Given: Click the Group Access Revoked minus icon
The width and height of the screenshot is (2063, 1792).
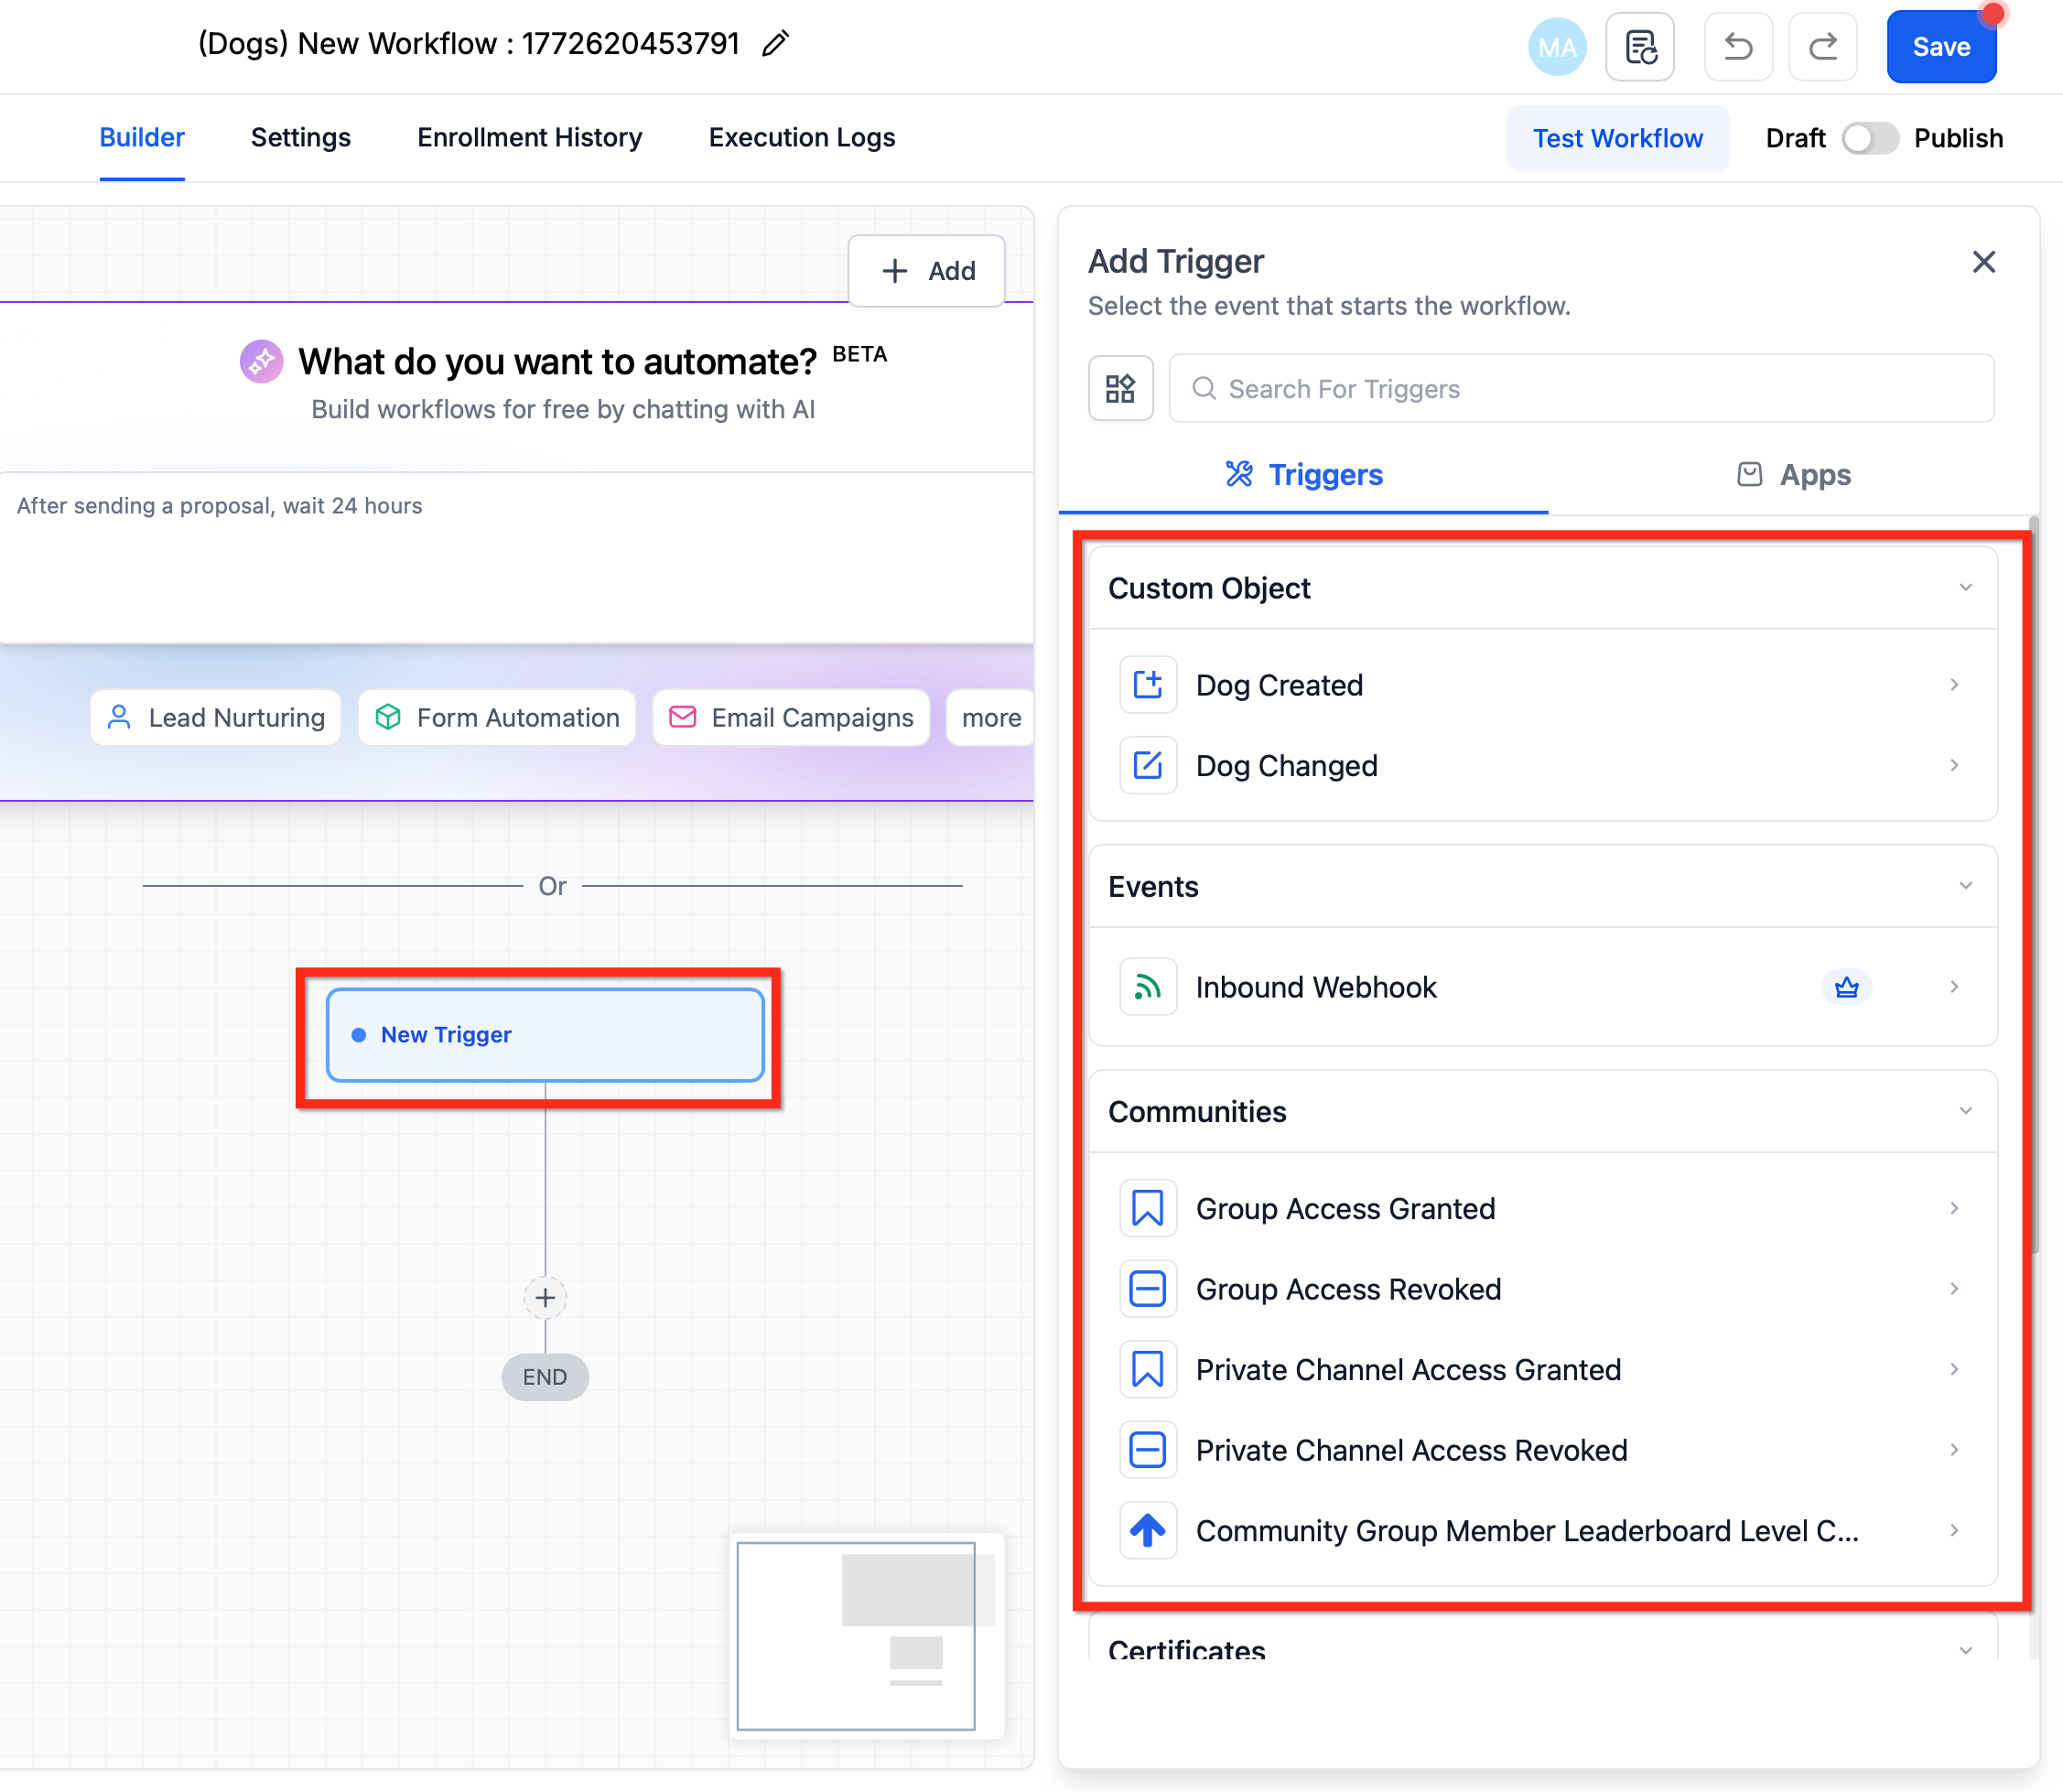Looking at the screenshot, I should (1147, 1289).
